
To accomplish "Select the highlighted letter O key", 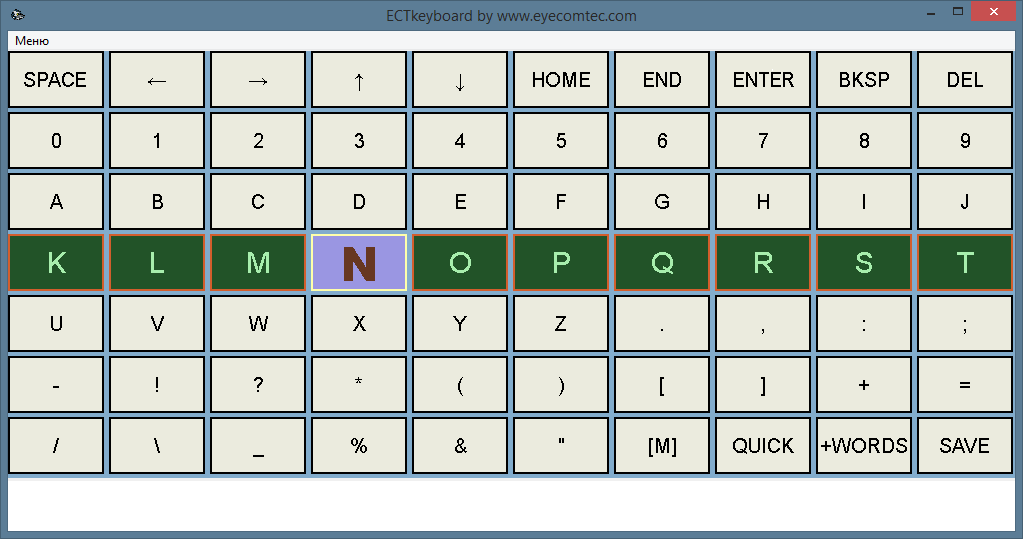I will coord(460,262).
